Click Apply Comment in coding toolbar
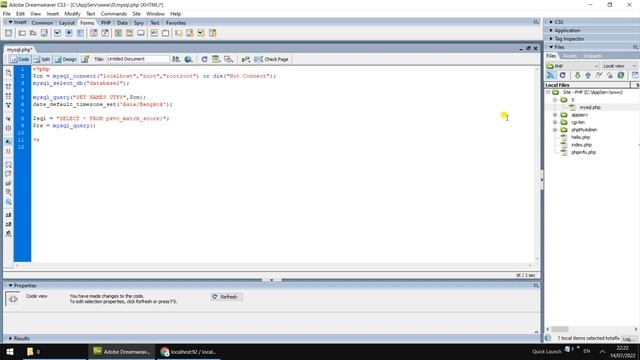The image size is (640, 360). (8, 165)
